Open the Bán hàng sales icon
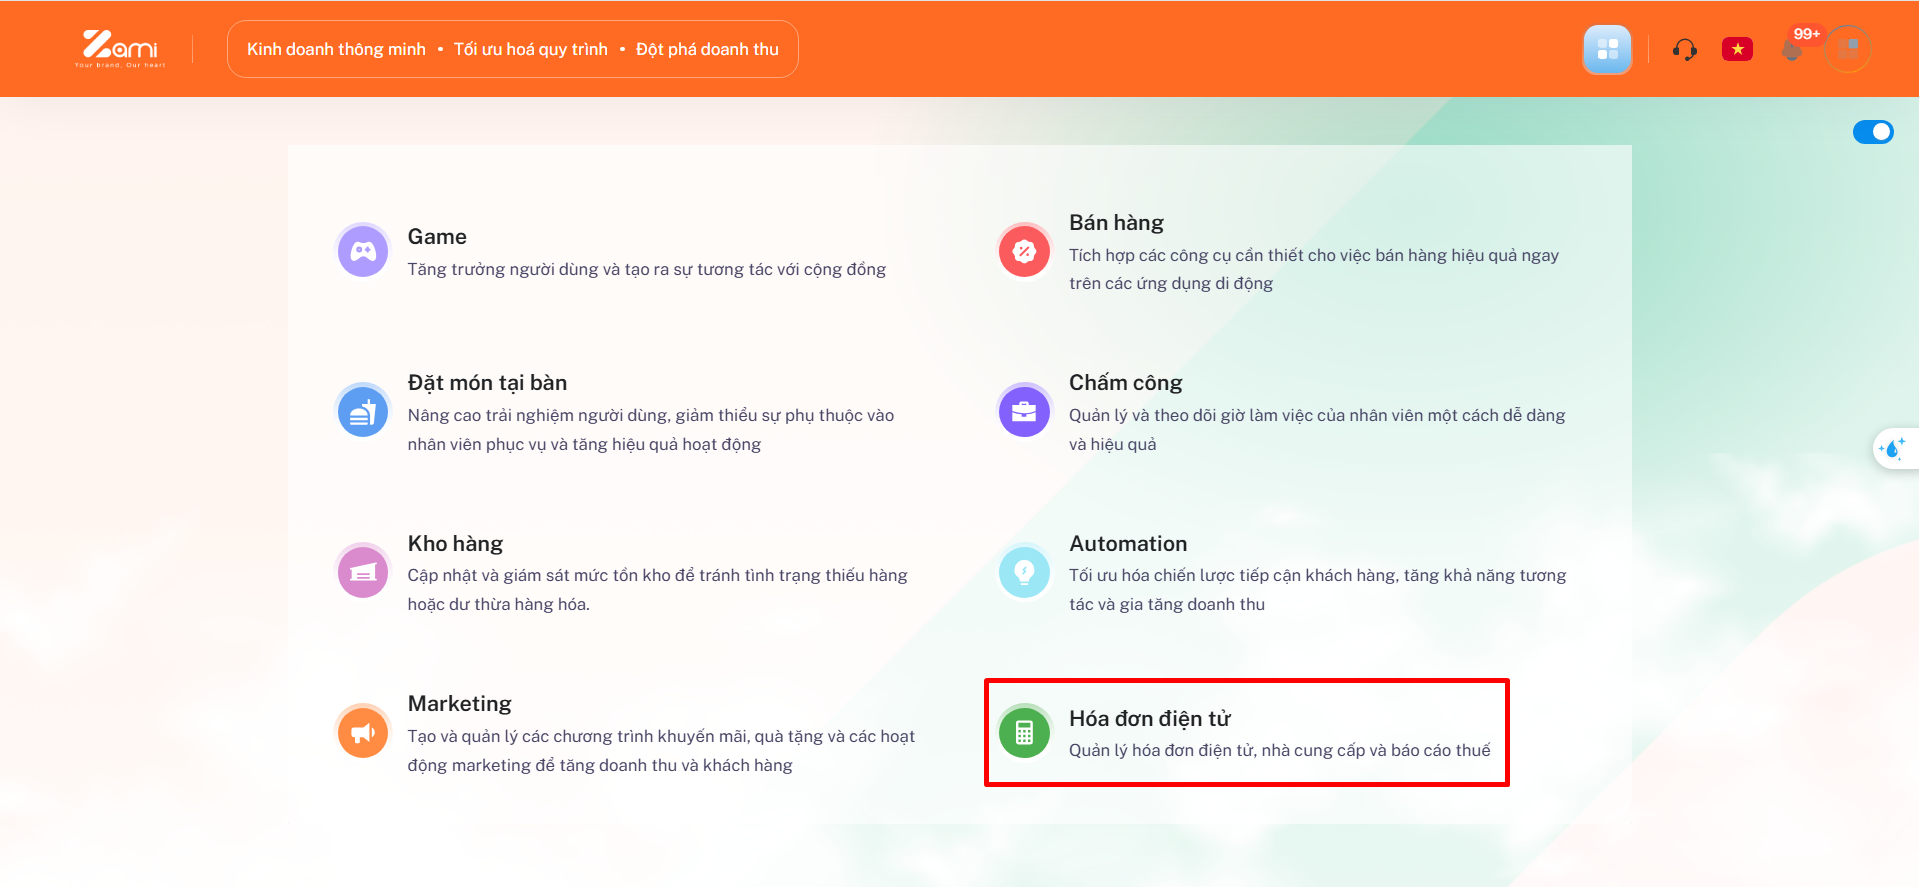 click(1024, 251)
